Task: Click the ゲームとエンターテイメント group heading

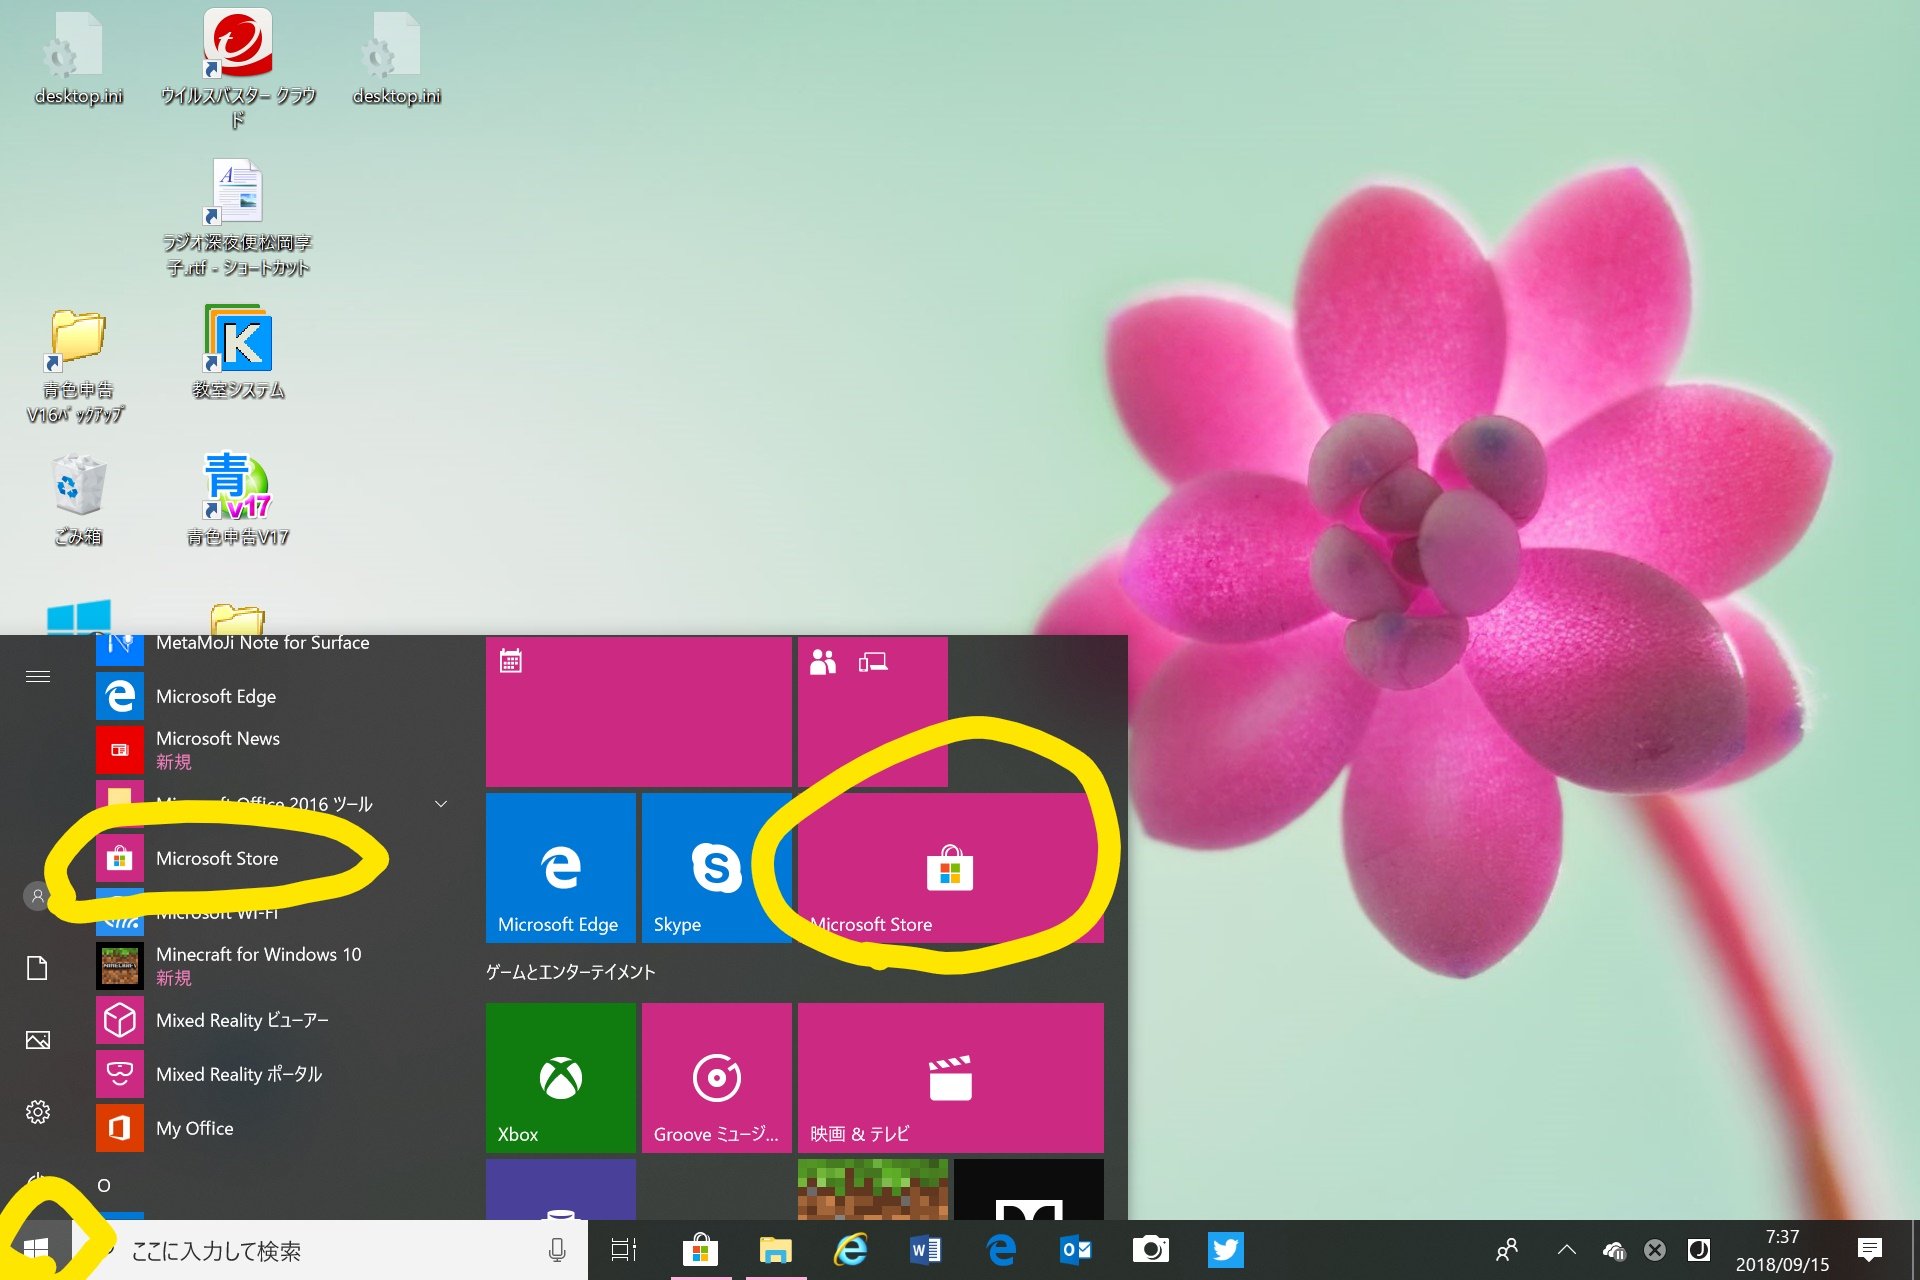Action: click(x=570, y=972)
